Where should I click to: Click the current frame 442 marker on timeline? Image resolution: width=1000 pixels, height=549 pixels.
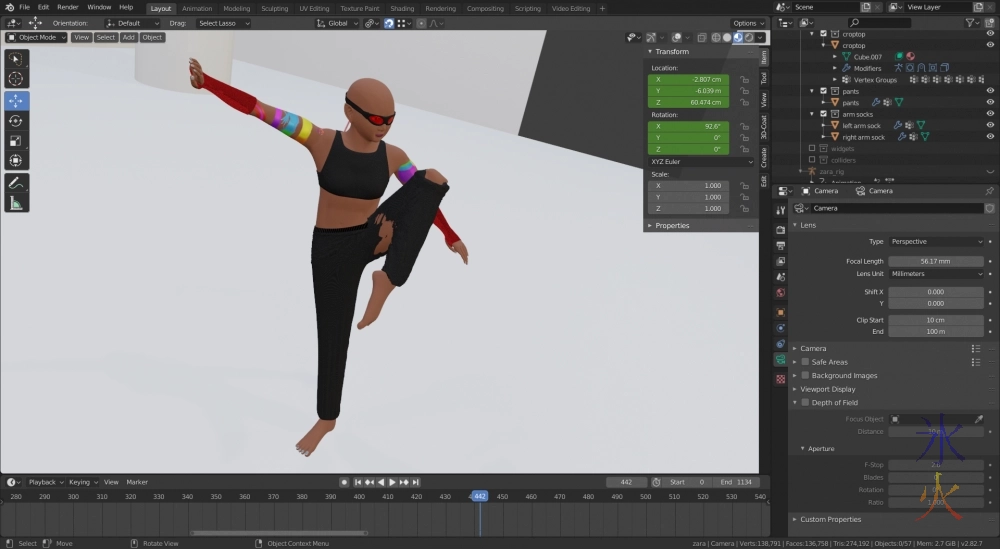(x=479, y=496)
